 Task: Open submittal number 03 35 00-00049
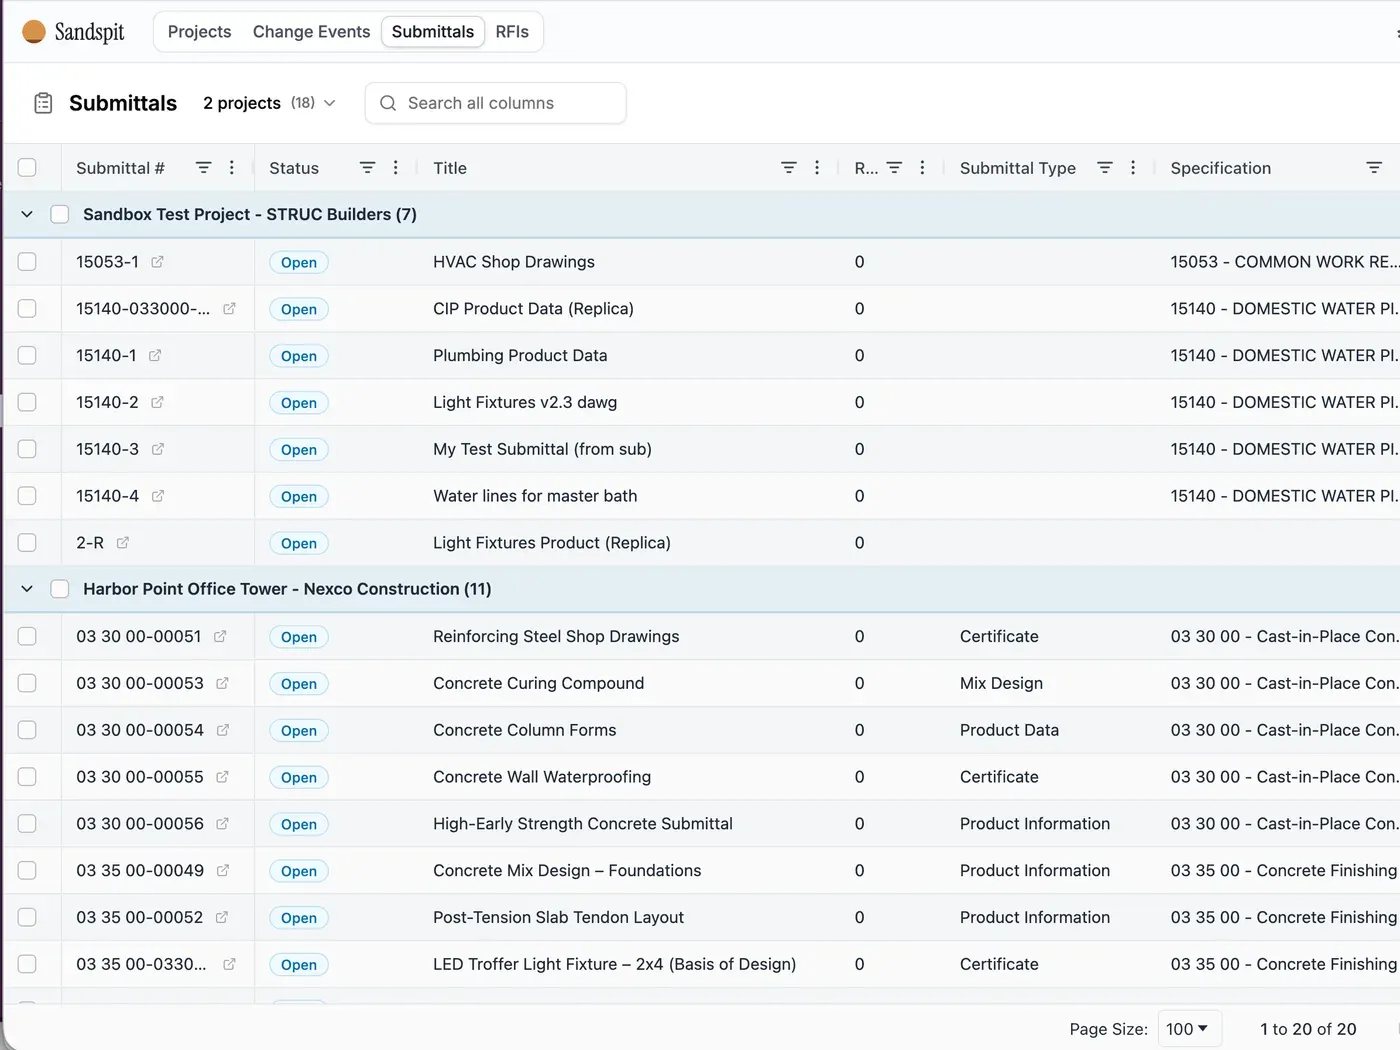[140, 871]
